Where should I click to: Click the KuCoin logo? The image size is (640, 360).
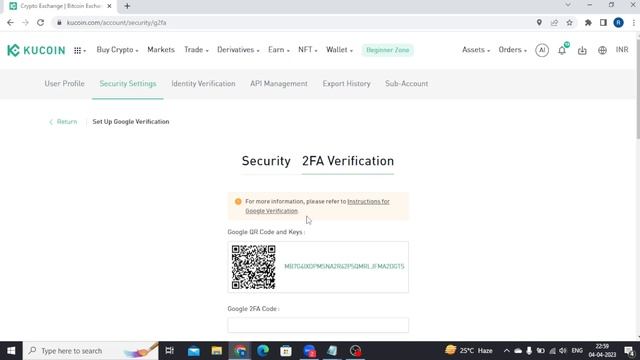[36, 50]
